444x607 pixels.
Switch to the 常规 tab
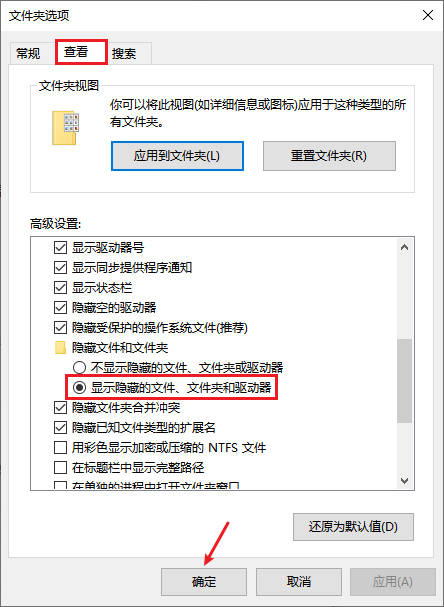[x=28, y=53]
